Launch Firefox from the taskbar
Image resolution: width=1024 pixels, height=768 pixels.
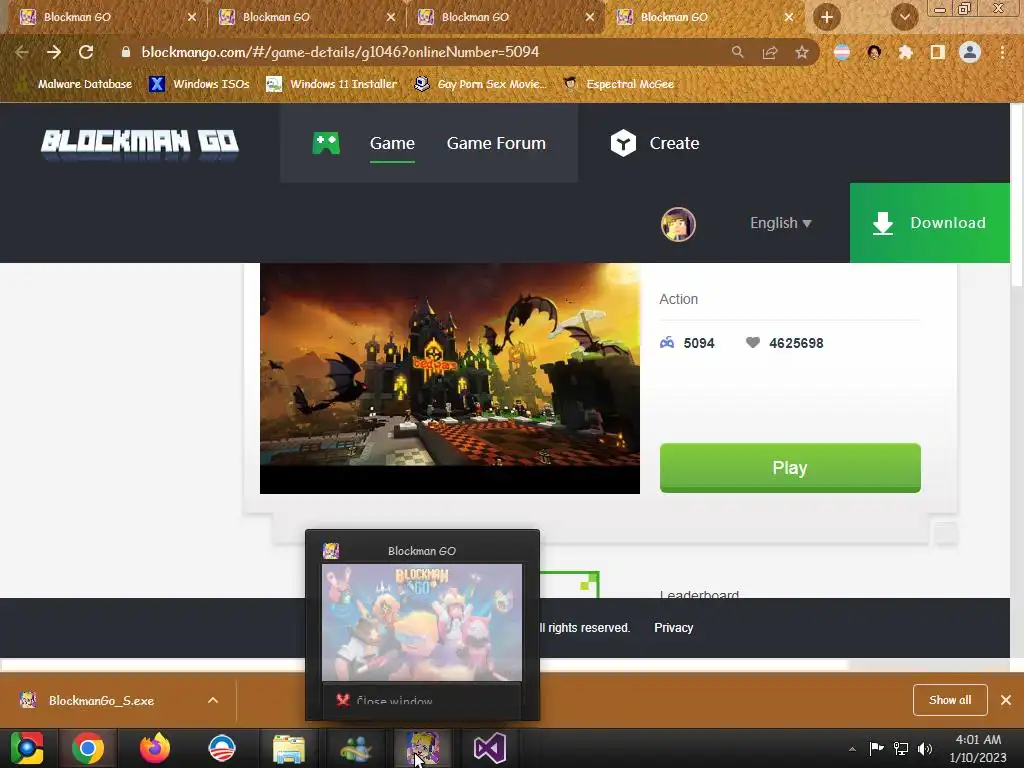155,748
